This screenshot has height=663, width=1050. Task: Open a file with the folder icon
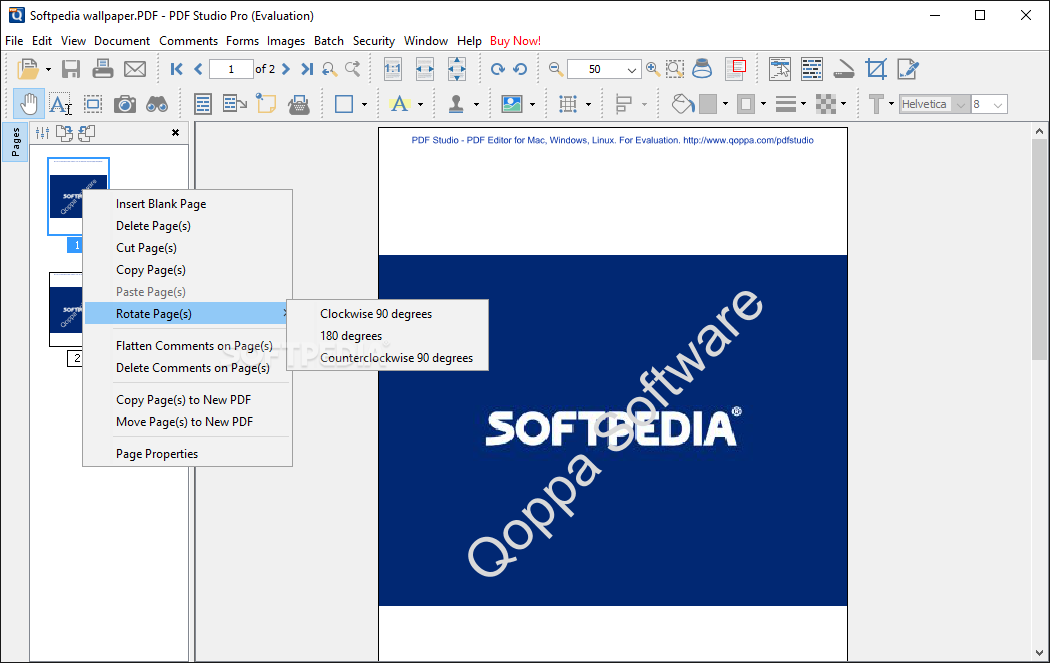[27, 69]
